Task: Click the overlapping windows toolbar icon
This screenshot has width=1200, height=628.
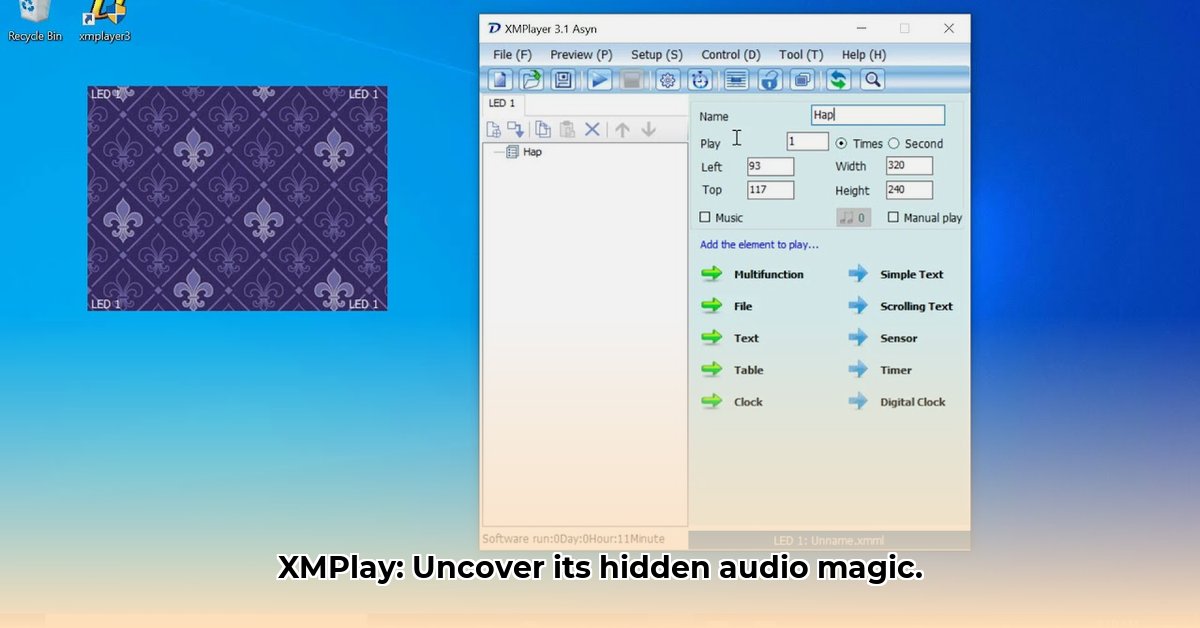Action: click(801, 80)
